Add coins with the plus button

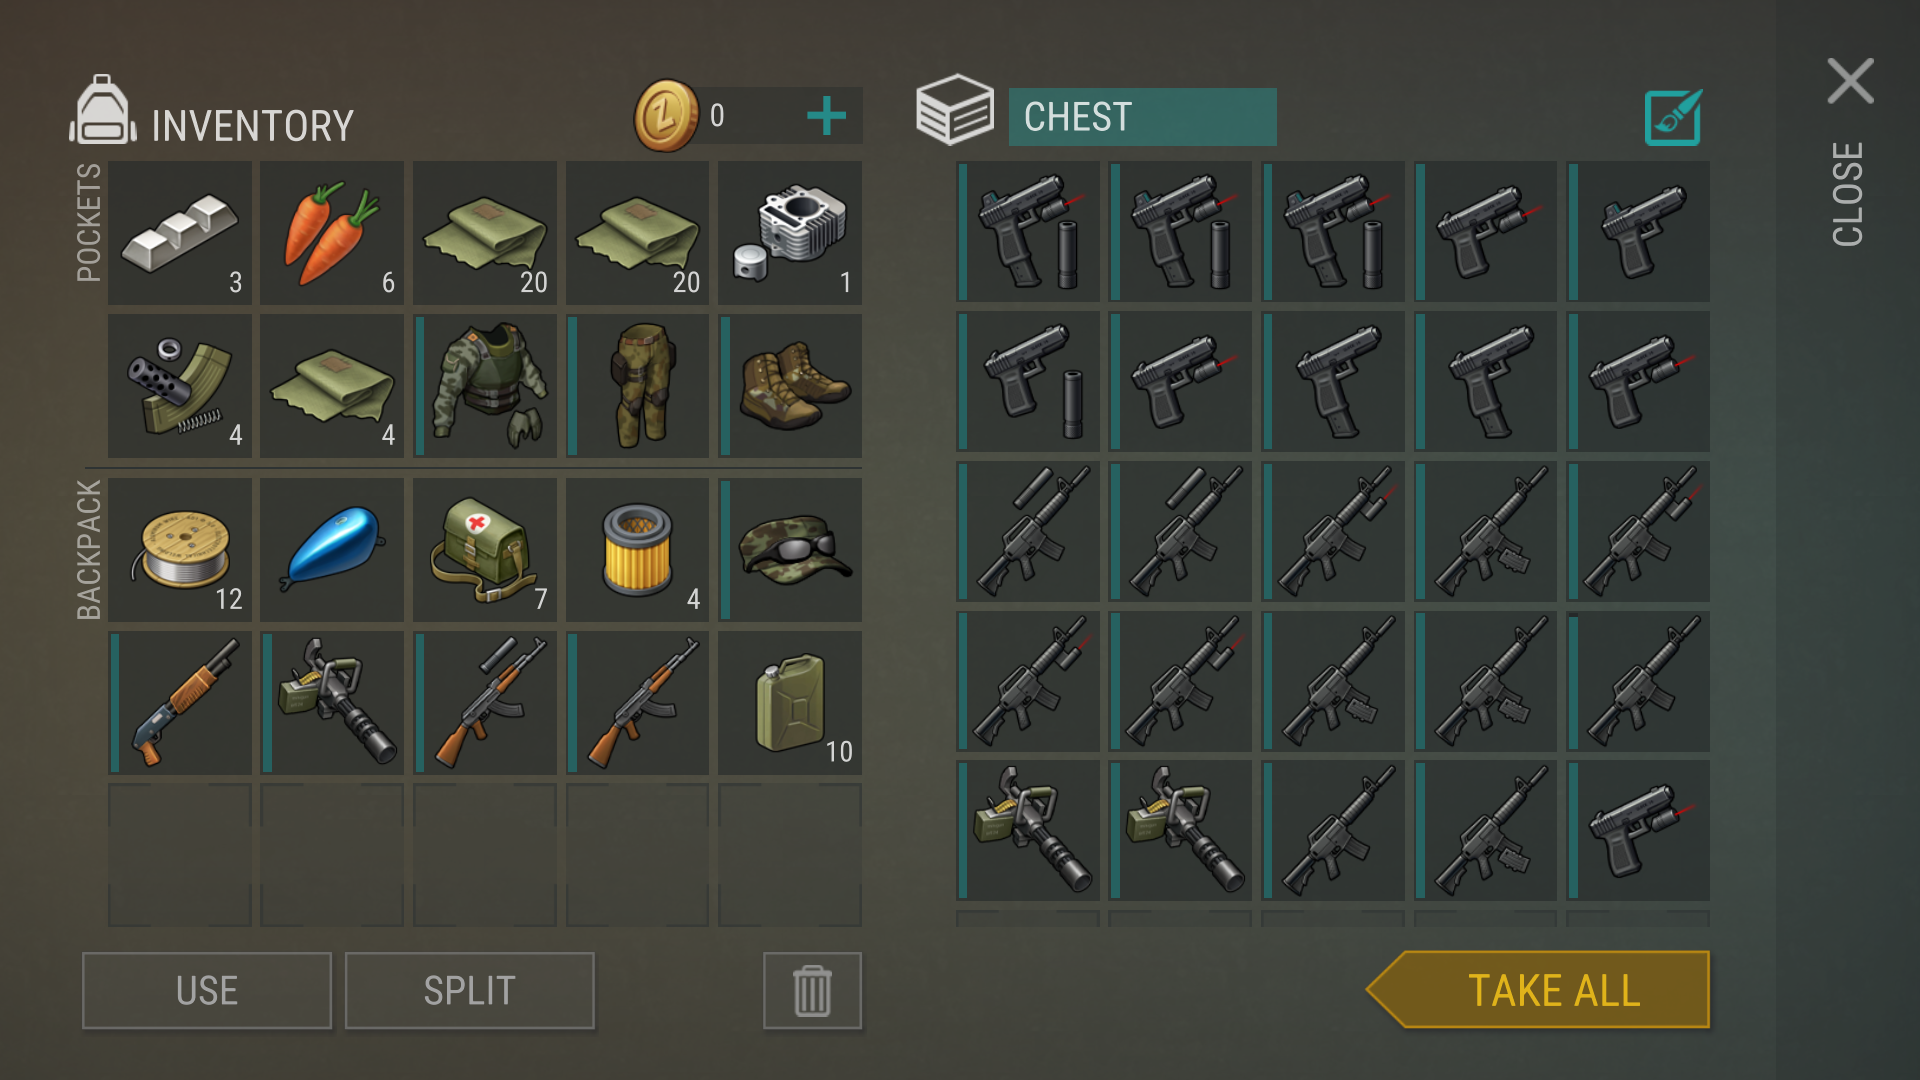coord(826,116)
